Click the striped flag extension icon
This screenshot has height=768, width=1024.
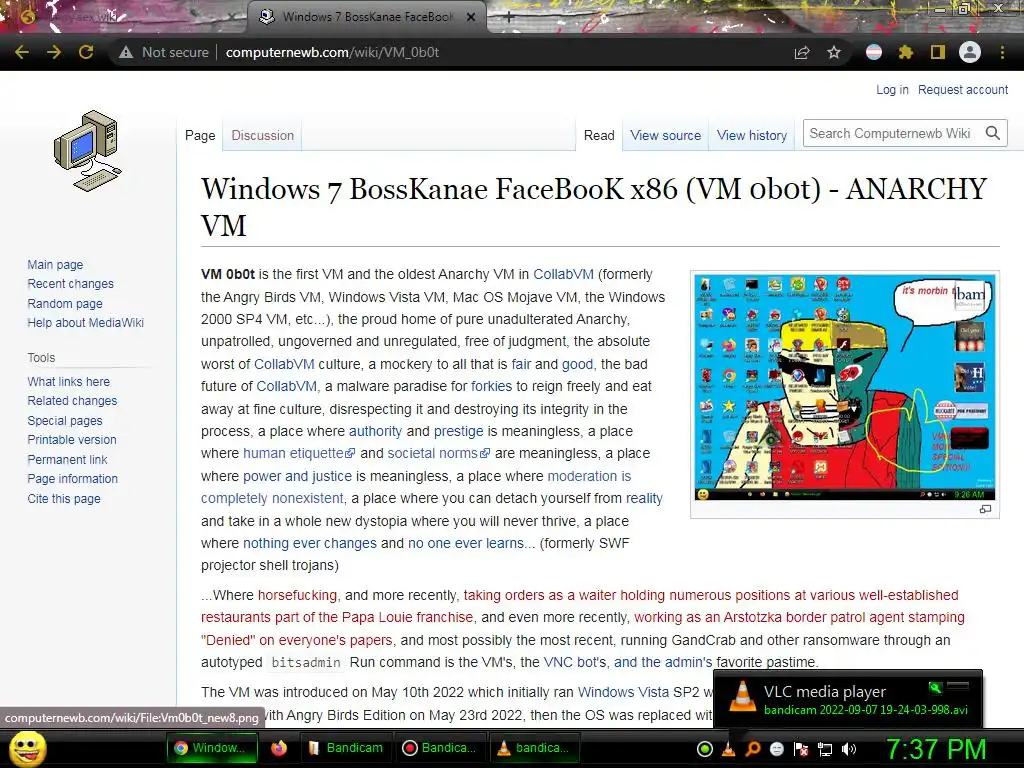point(874,52)
